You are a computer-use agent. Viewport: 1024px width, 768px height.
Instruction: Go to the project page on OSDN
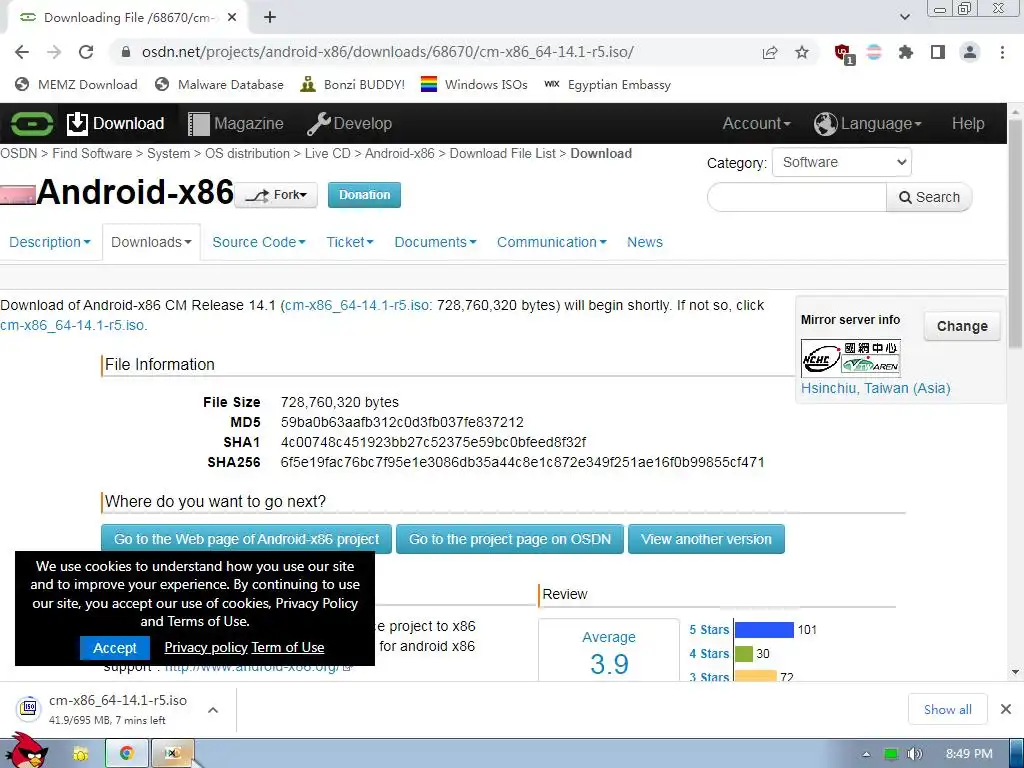pyautogui.click(x=509, y=539)
